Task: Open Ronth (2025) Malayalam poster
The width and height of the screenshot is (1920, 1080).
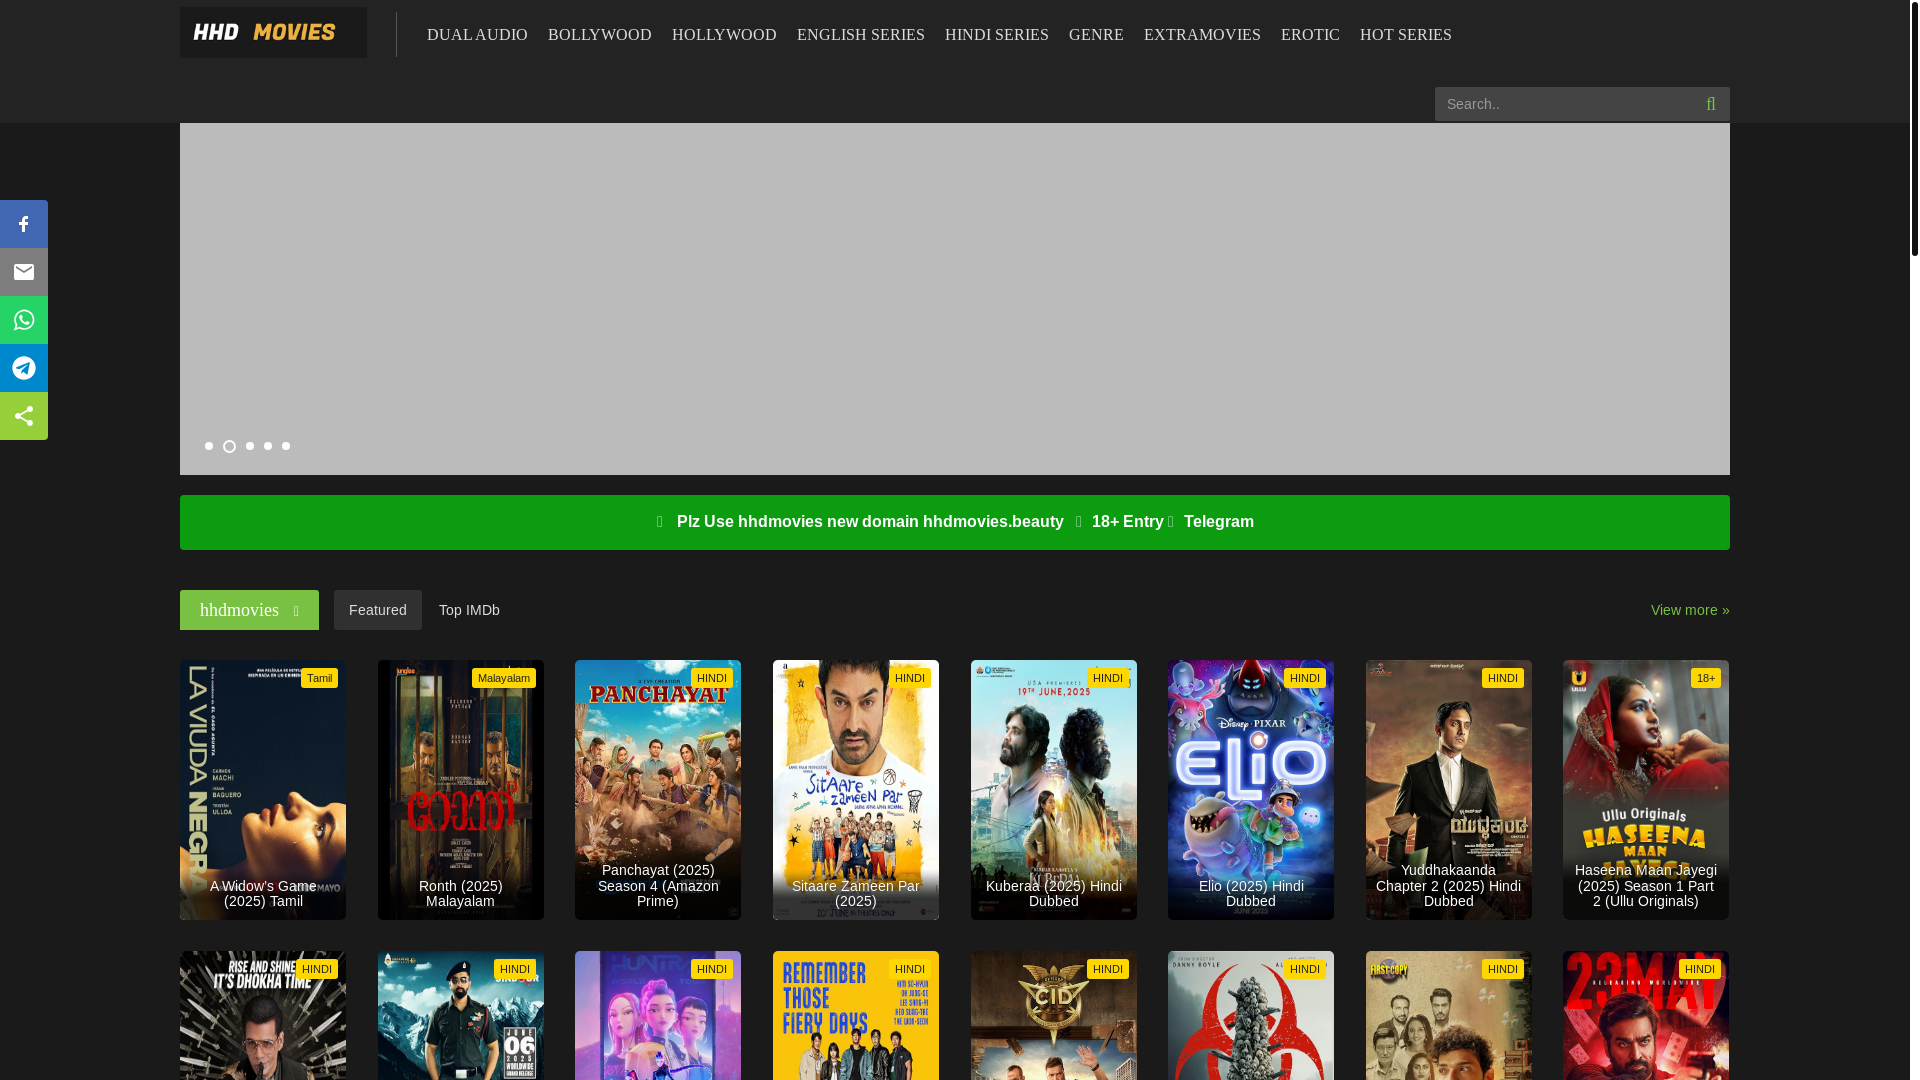Action: point(460,790)
